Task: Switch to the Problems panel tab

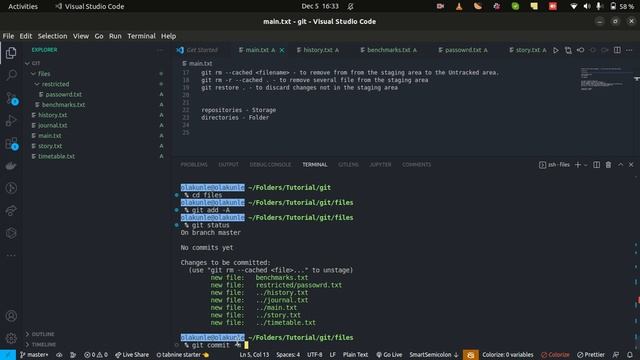Action: pos(194,164)
